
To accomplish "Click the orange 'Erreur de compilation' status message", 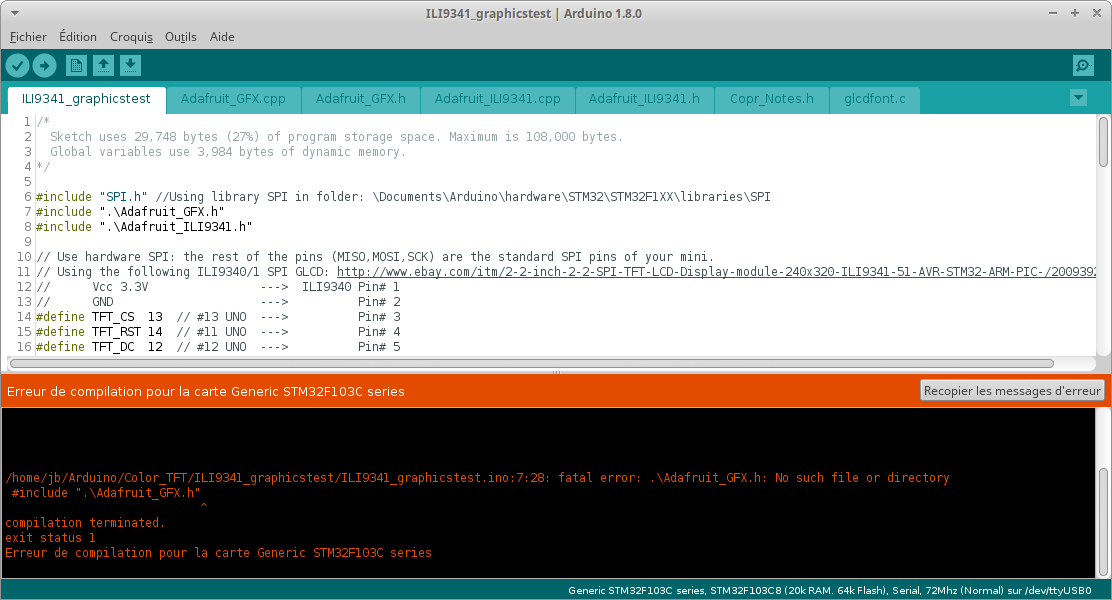I will pyautogui.click(x=206, y=391).
